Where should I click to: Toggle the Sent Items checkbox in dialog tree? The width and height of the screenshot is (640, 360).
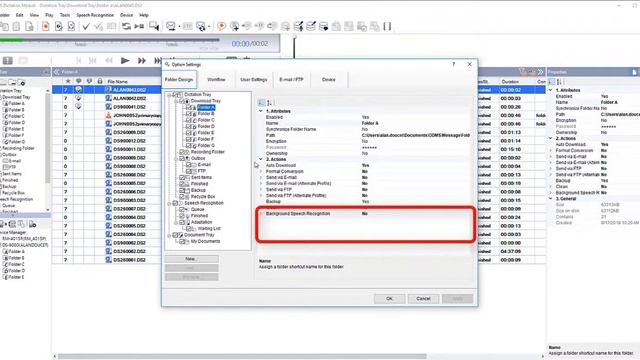(182, 178)
